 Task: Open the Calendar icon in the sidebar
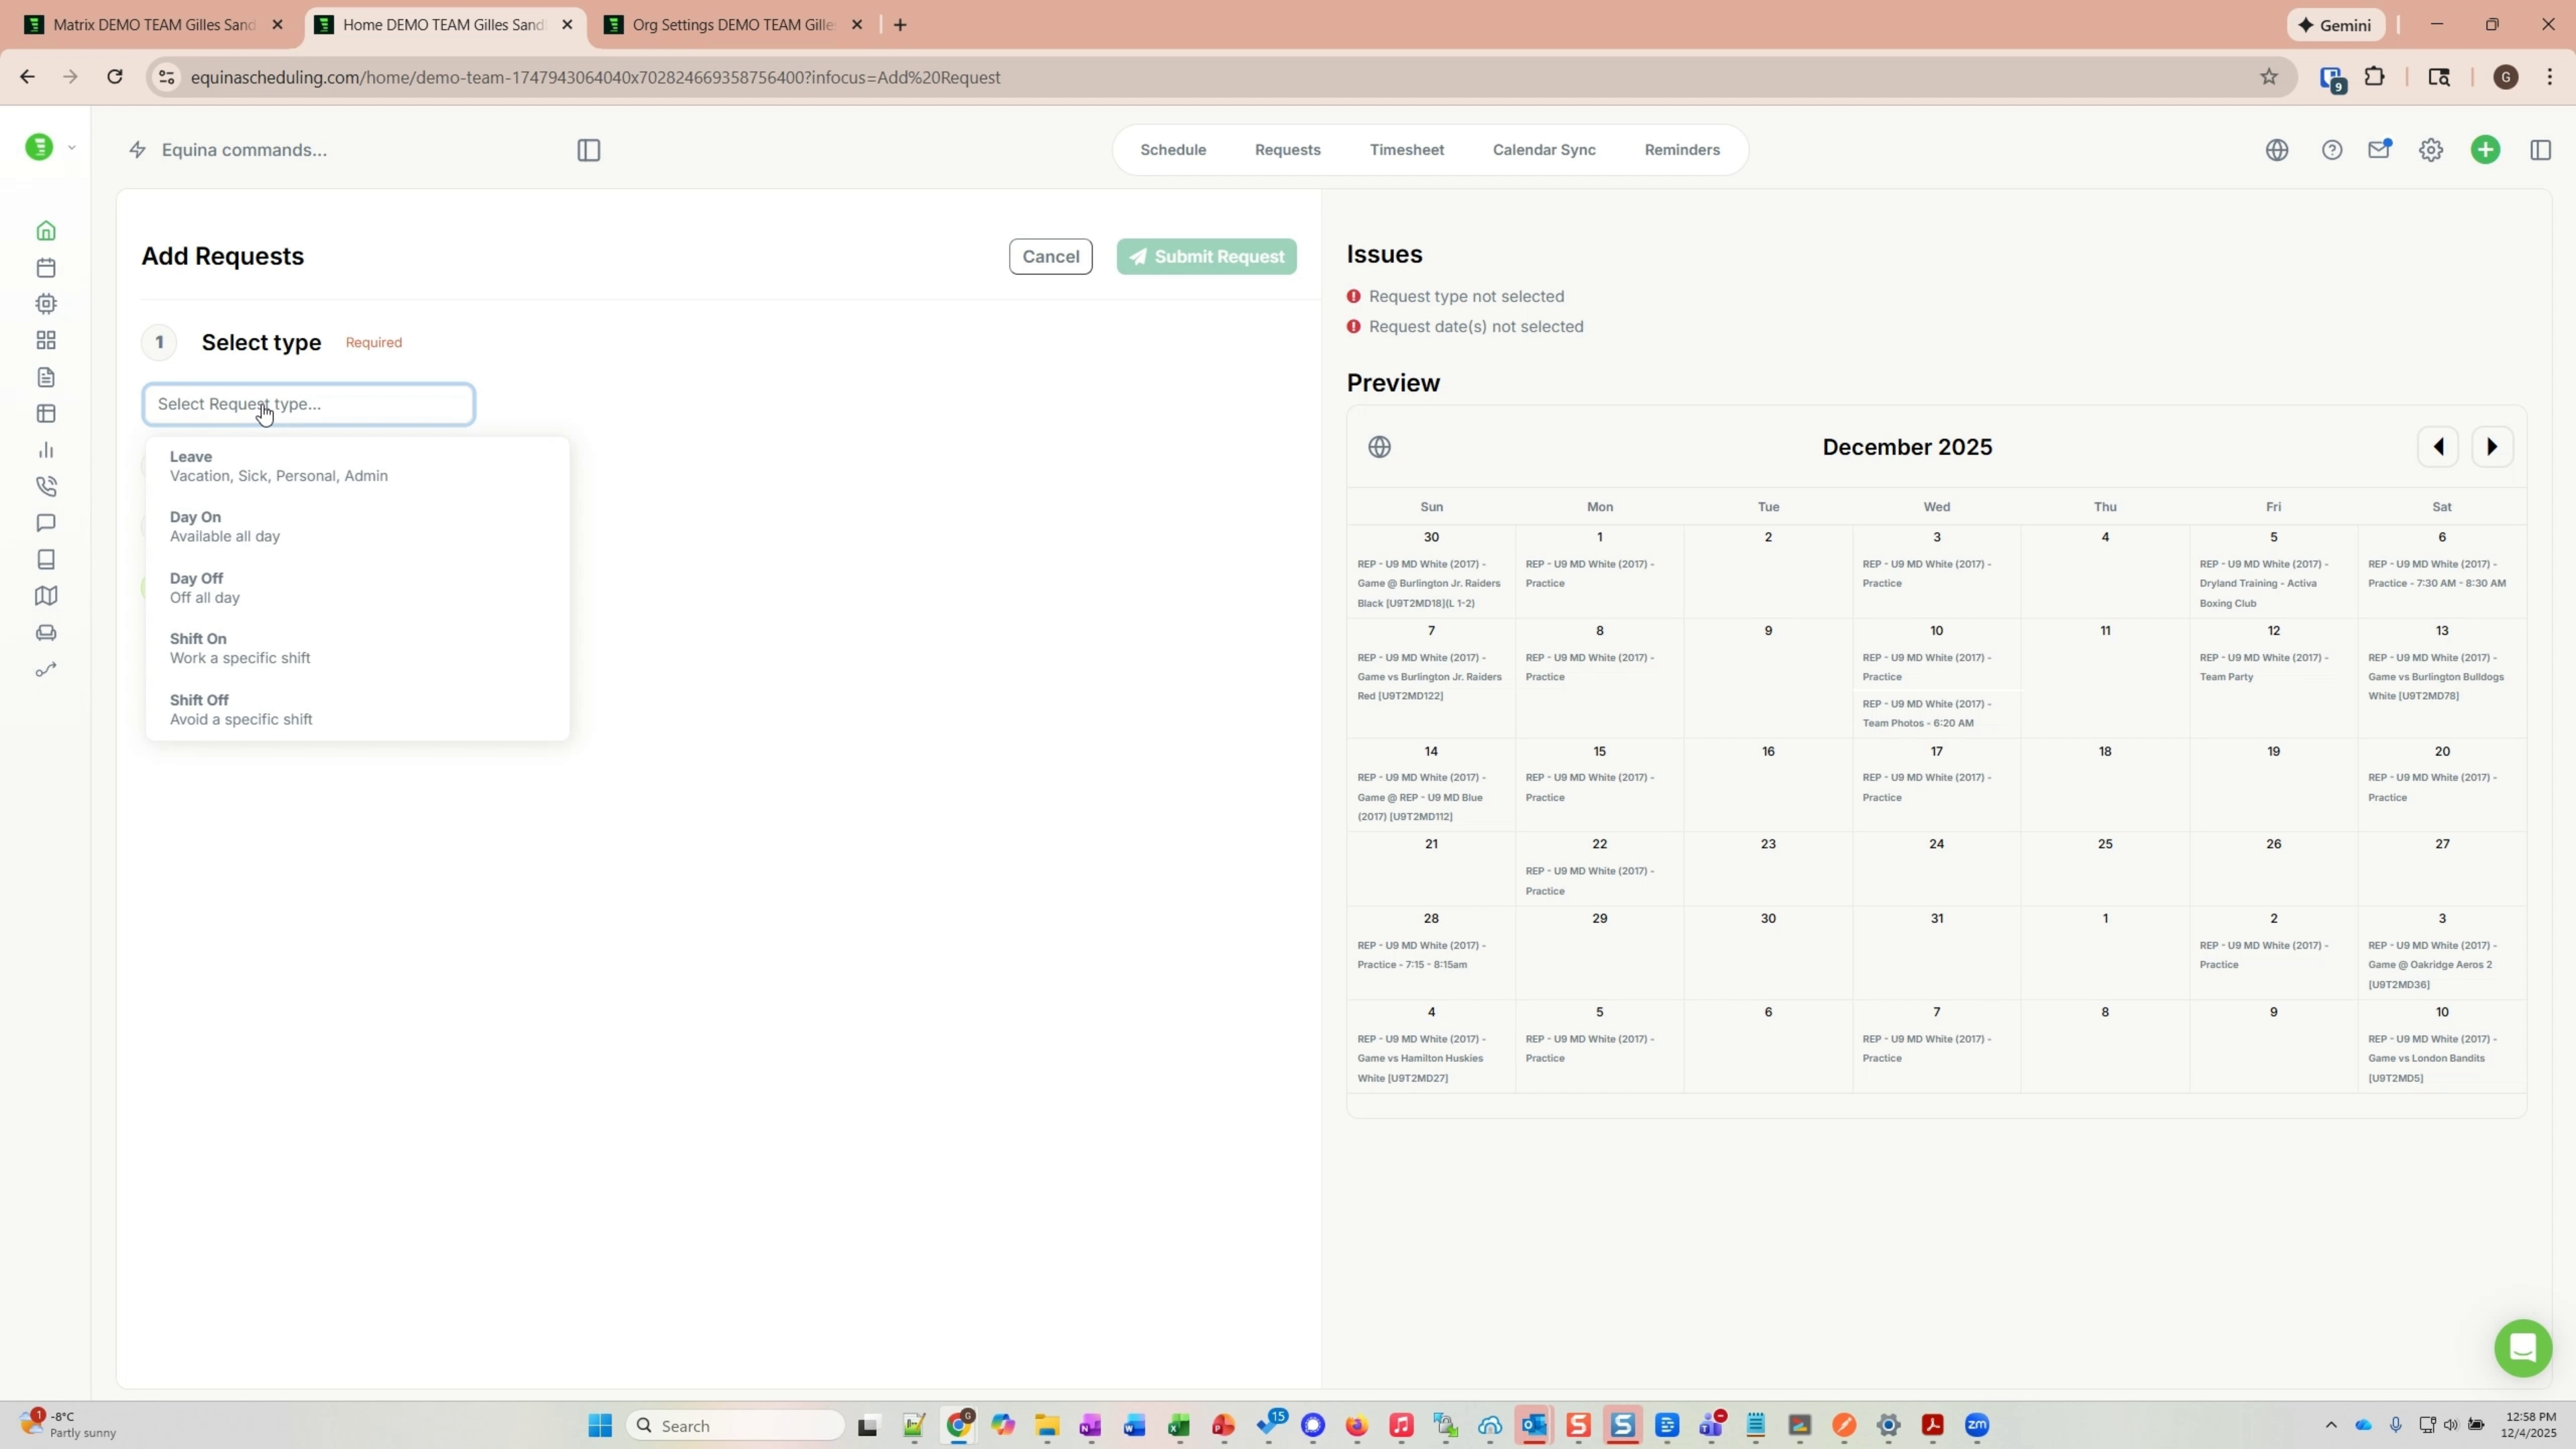point(46,267)
